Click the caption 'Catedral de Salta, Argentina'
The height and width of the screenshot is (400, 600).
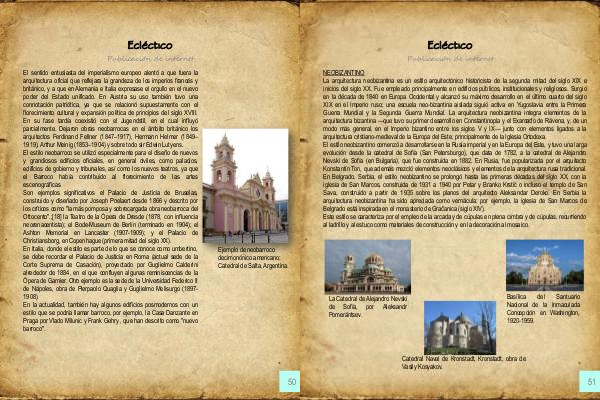[x=253, y=265]
